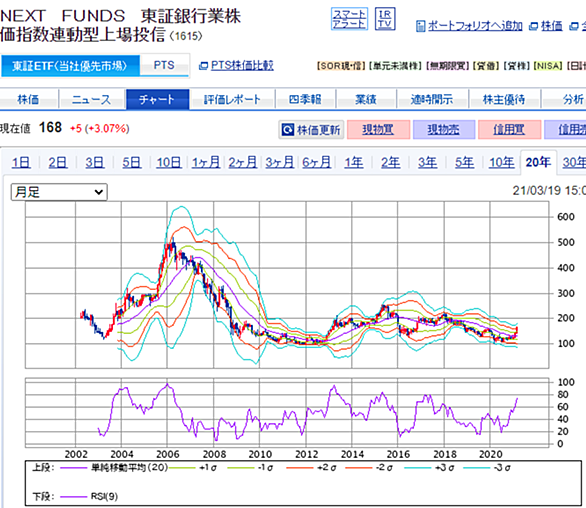
Task: Set chart period to 5年
Action: pyautogui.click(x=465, y=163)
